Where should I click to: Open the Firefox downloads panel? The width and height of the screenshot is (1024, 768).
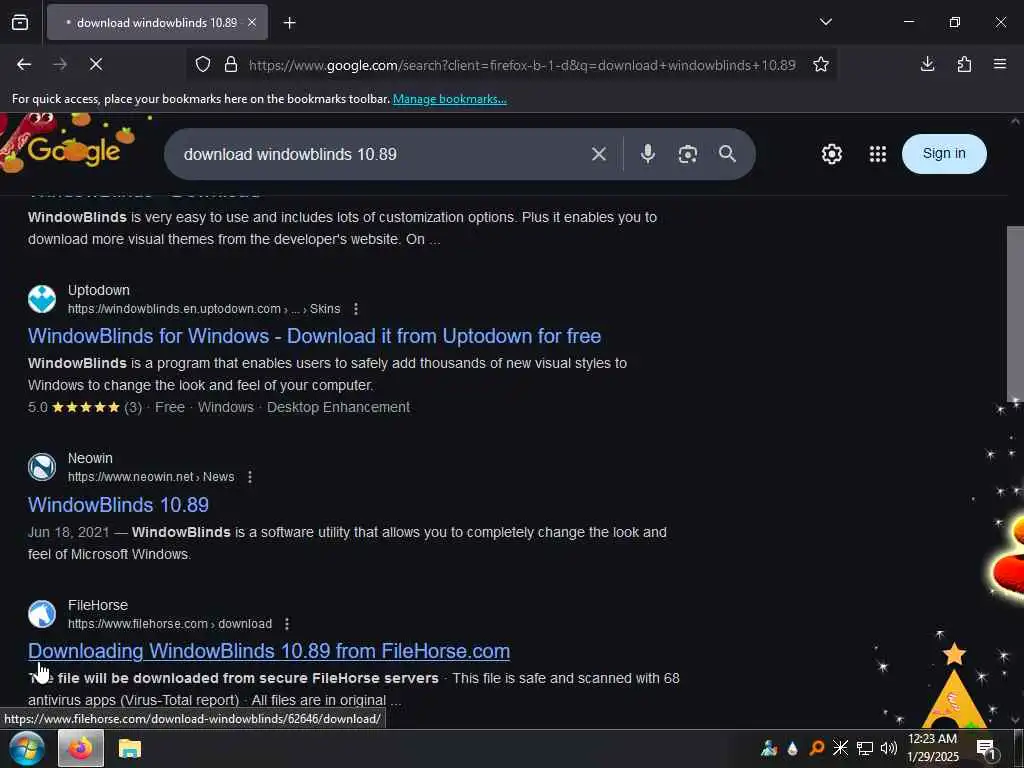[x=927, y=64]
